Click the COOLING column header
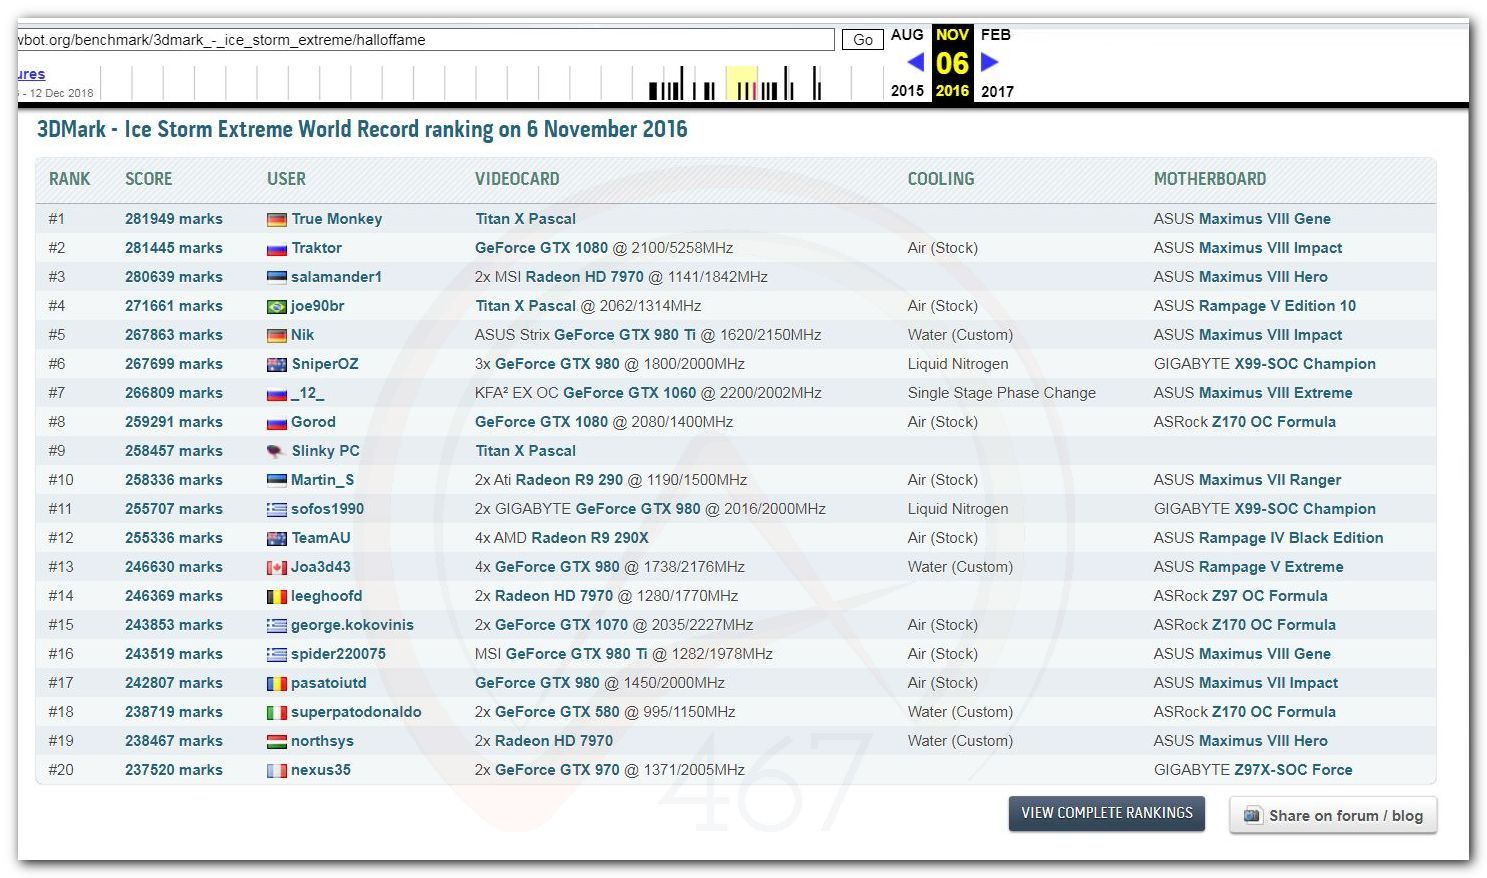1487x878 pixels. tap(941, 179)
